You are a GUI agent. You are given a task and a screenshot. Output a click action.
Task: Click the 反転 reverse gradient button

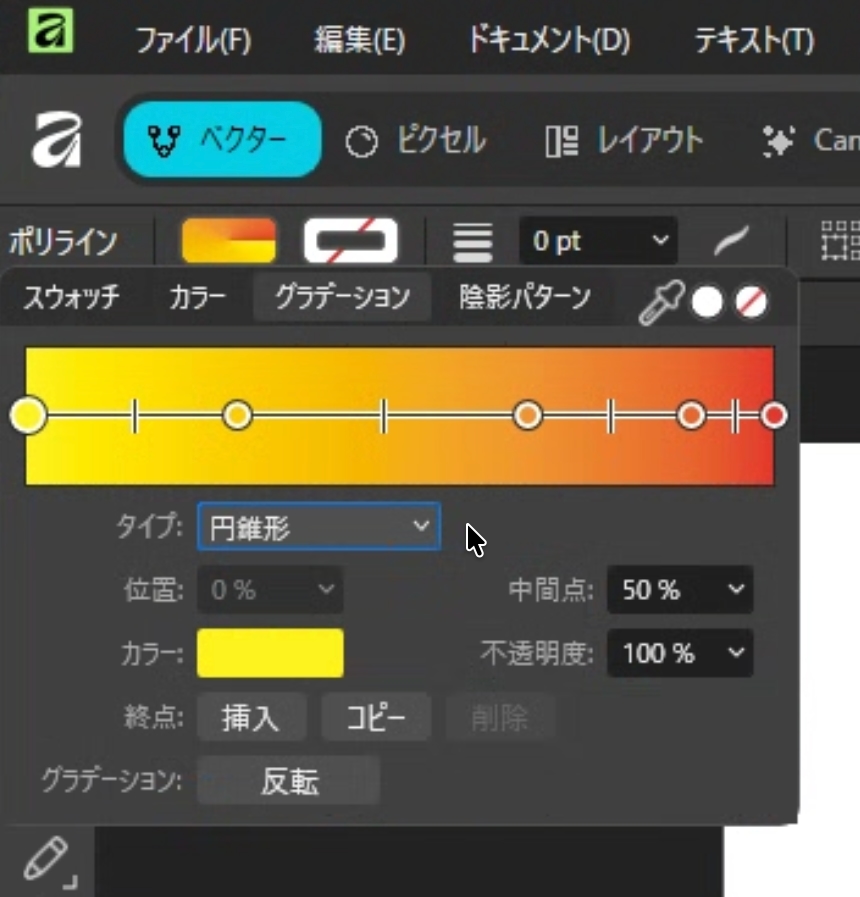(289, 781)
